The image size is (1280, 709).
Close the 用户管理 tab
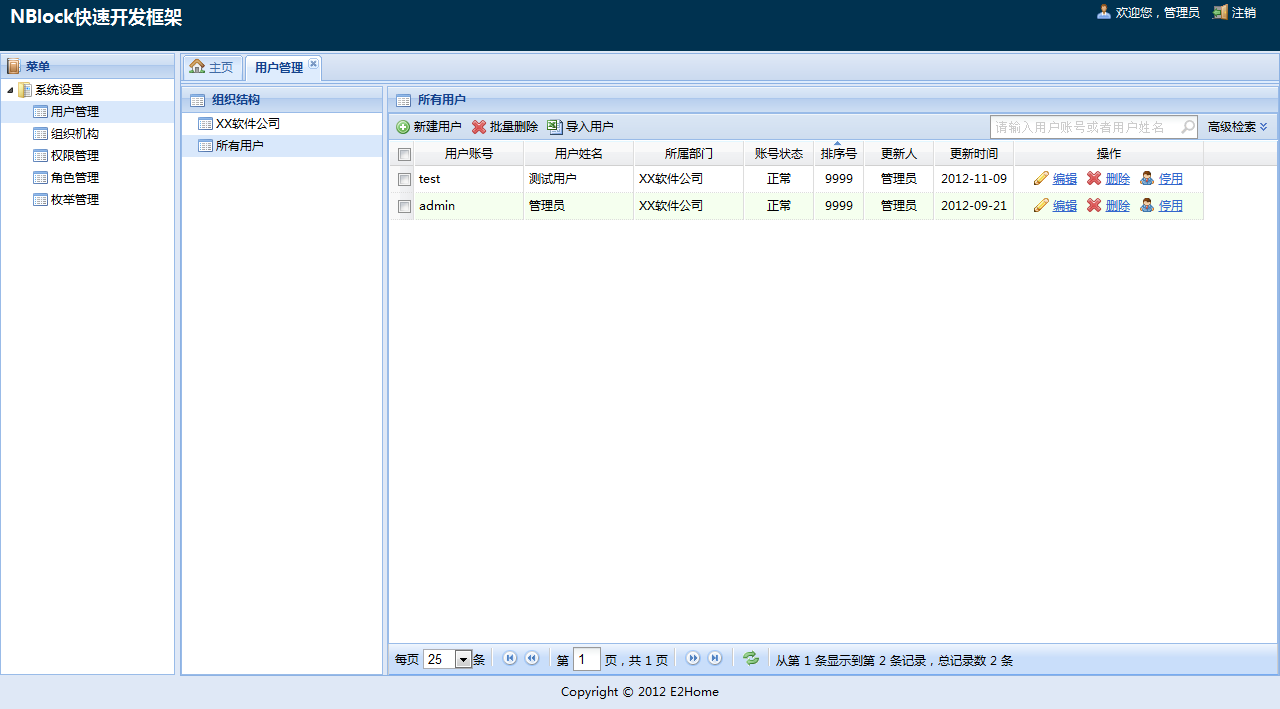[x=313, y=64]
